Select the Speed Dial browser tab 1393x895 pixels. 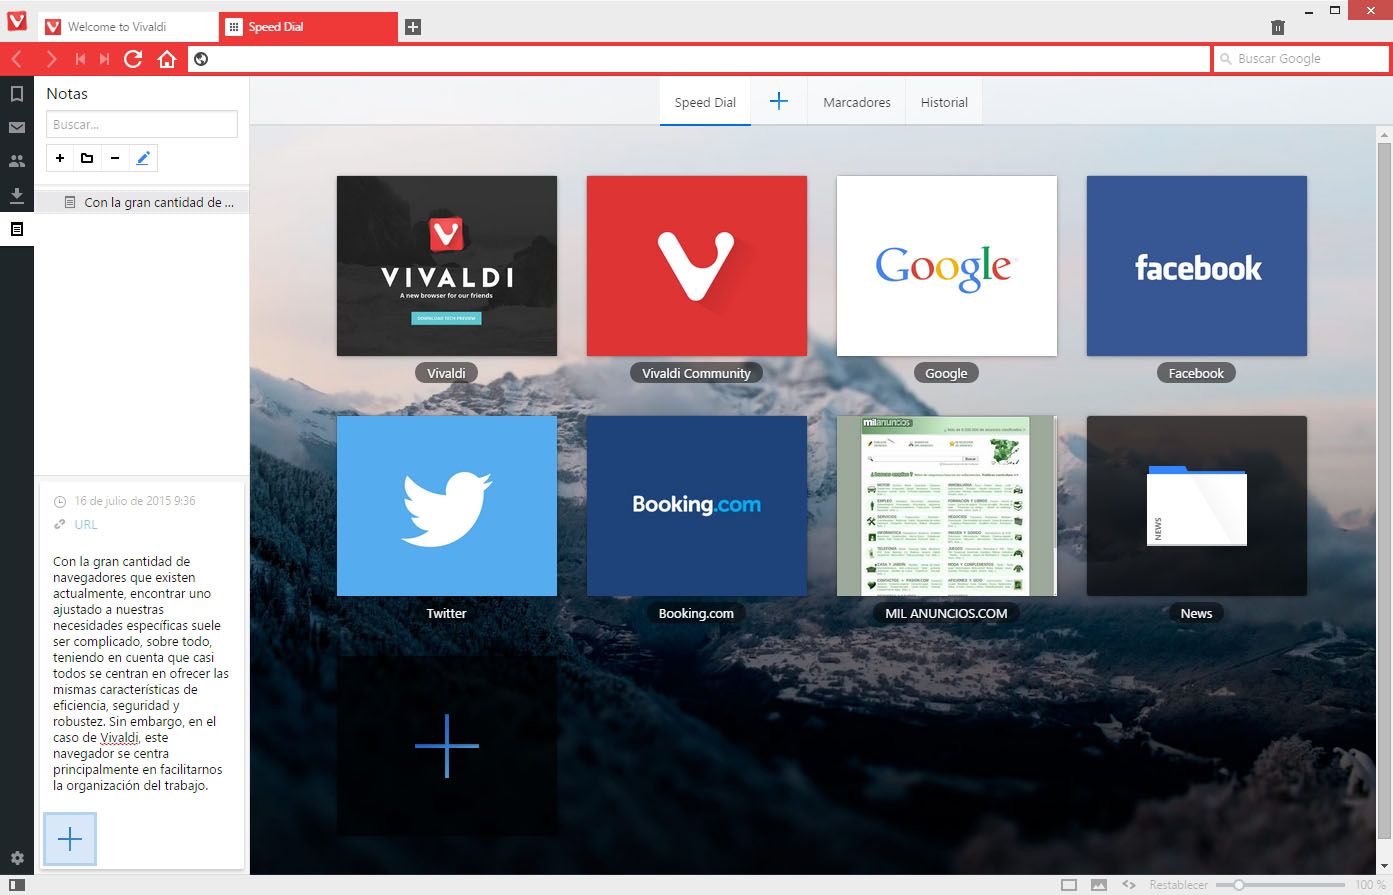coord(307,27)
